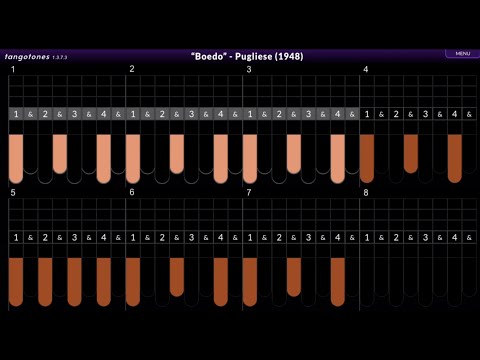Select measure number 4
Viewport: 480px width, 360px height.
pos(366,69)
